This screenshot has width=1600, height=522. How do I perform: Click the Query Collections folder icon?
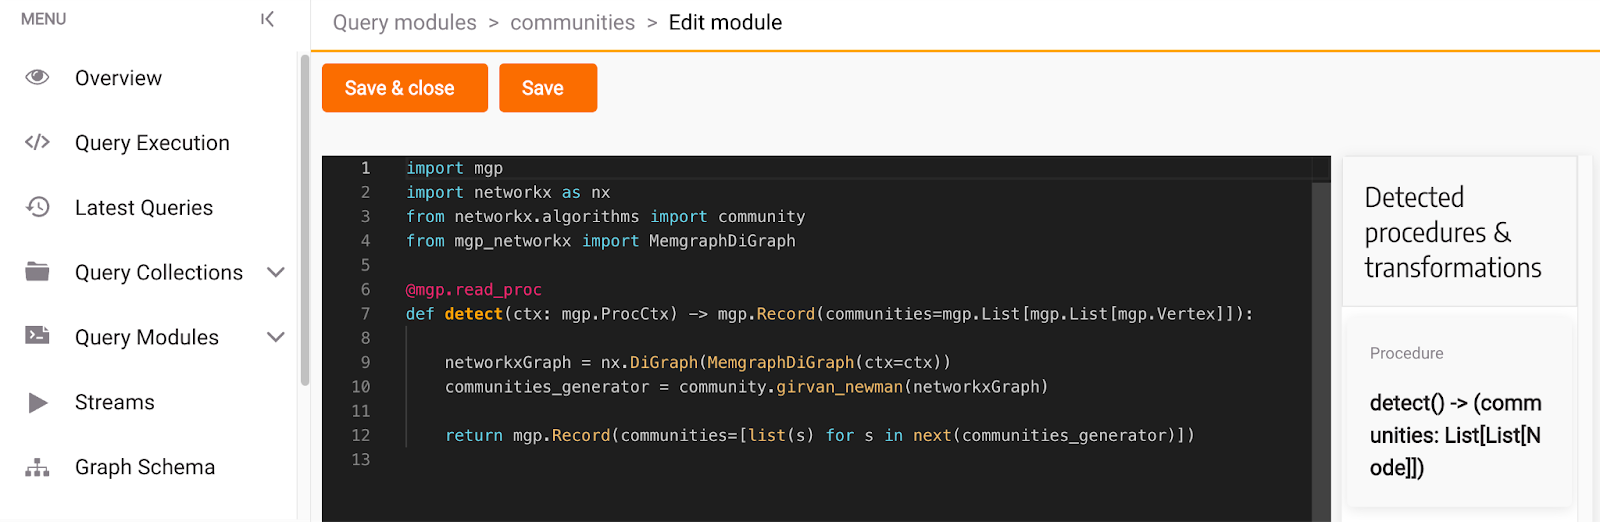pyautogui.click(x=37, y=271)
